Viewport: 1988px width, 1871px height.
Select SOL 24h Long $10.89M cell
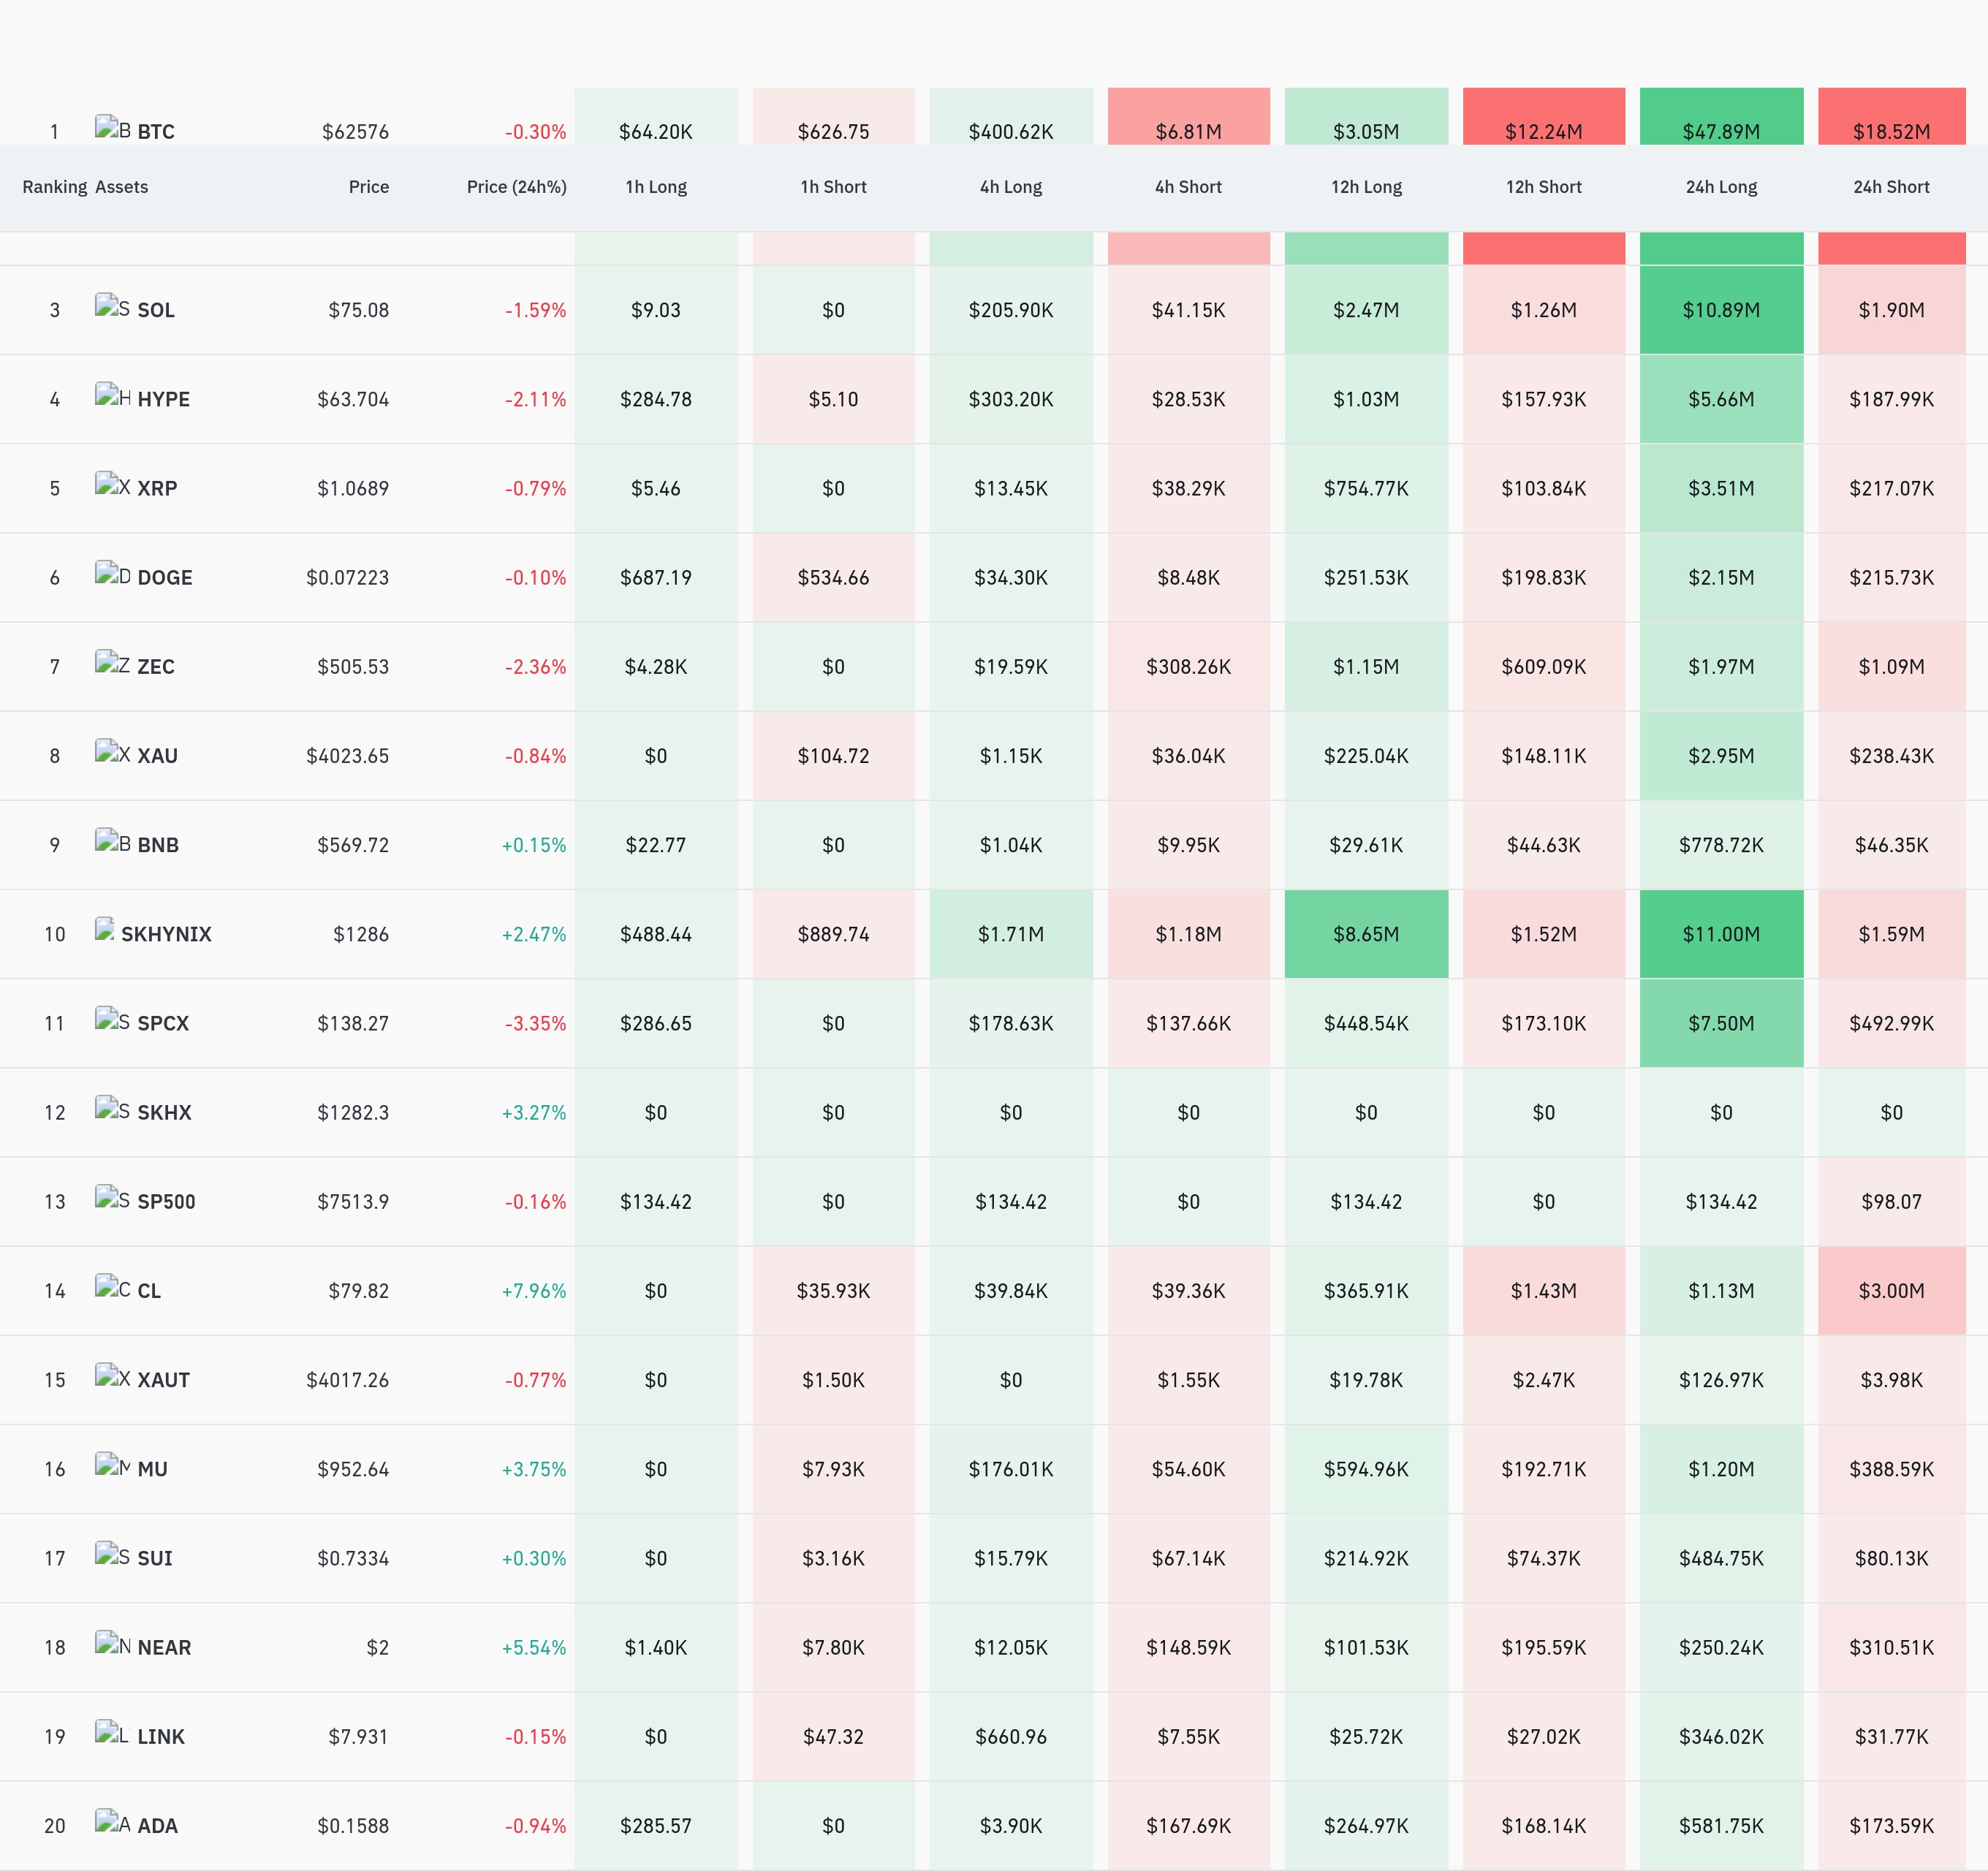[1721, 310]
